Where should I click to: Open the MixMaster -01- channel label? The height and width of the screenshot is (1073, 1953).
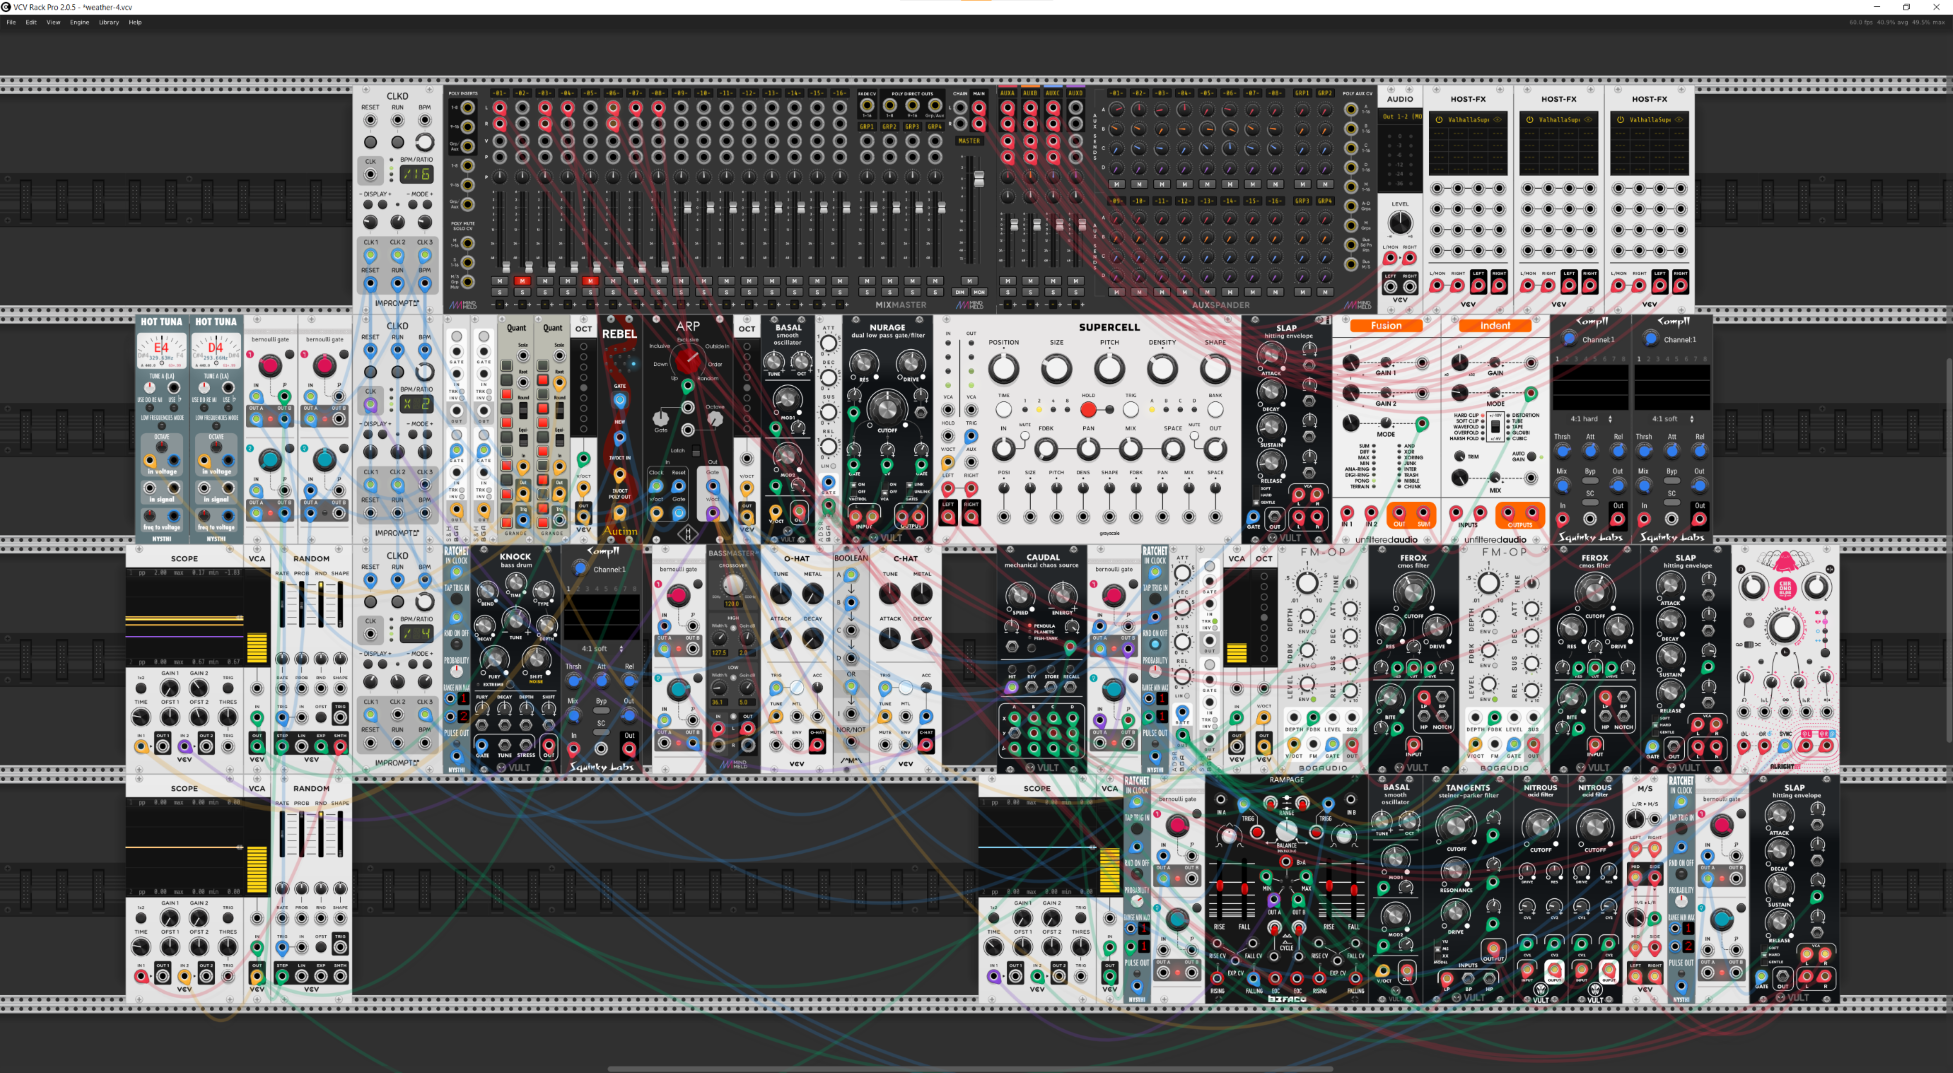pos(499,93)
